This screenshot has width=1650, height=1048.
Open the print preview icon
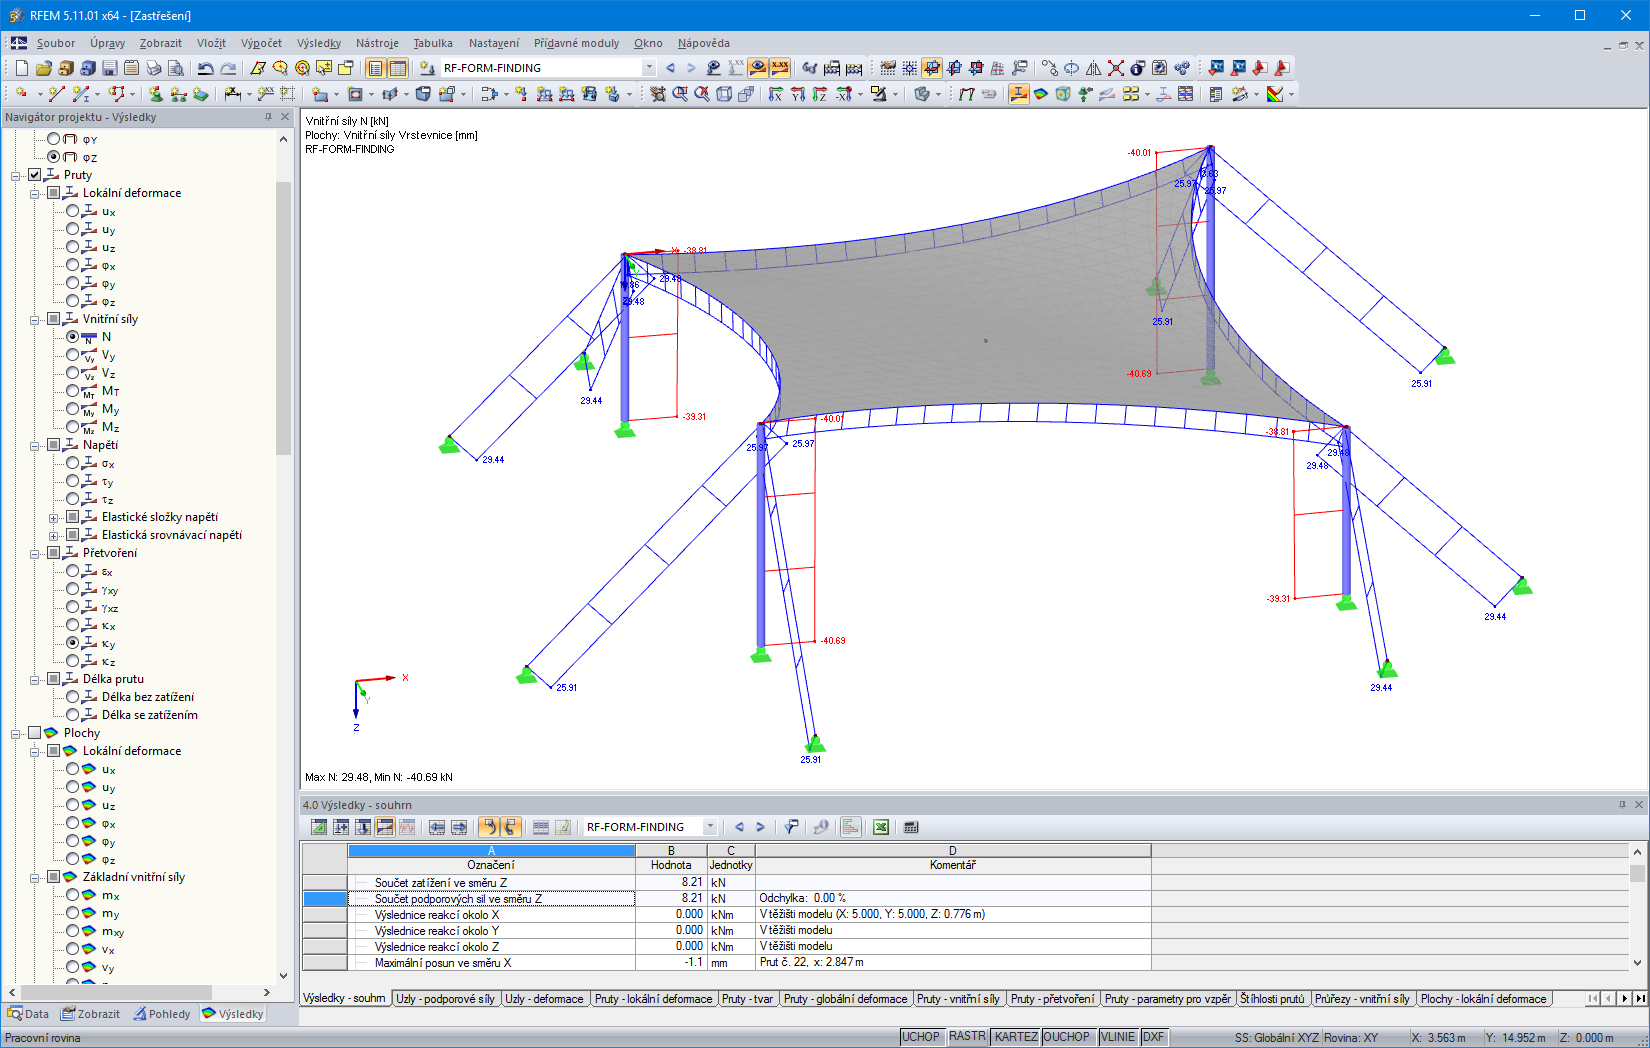pos(176,68)
